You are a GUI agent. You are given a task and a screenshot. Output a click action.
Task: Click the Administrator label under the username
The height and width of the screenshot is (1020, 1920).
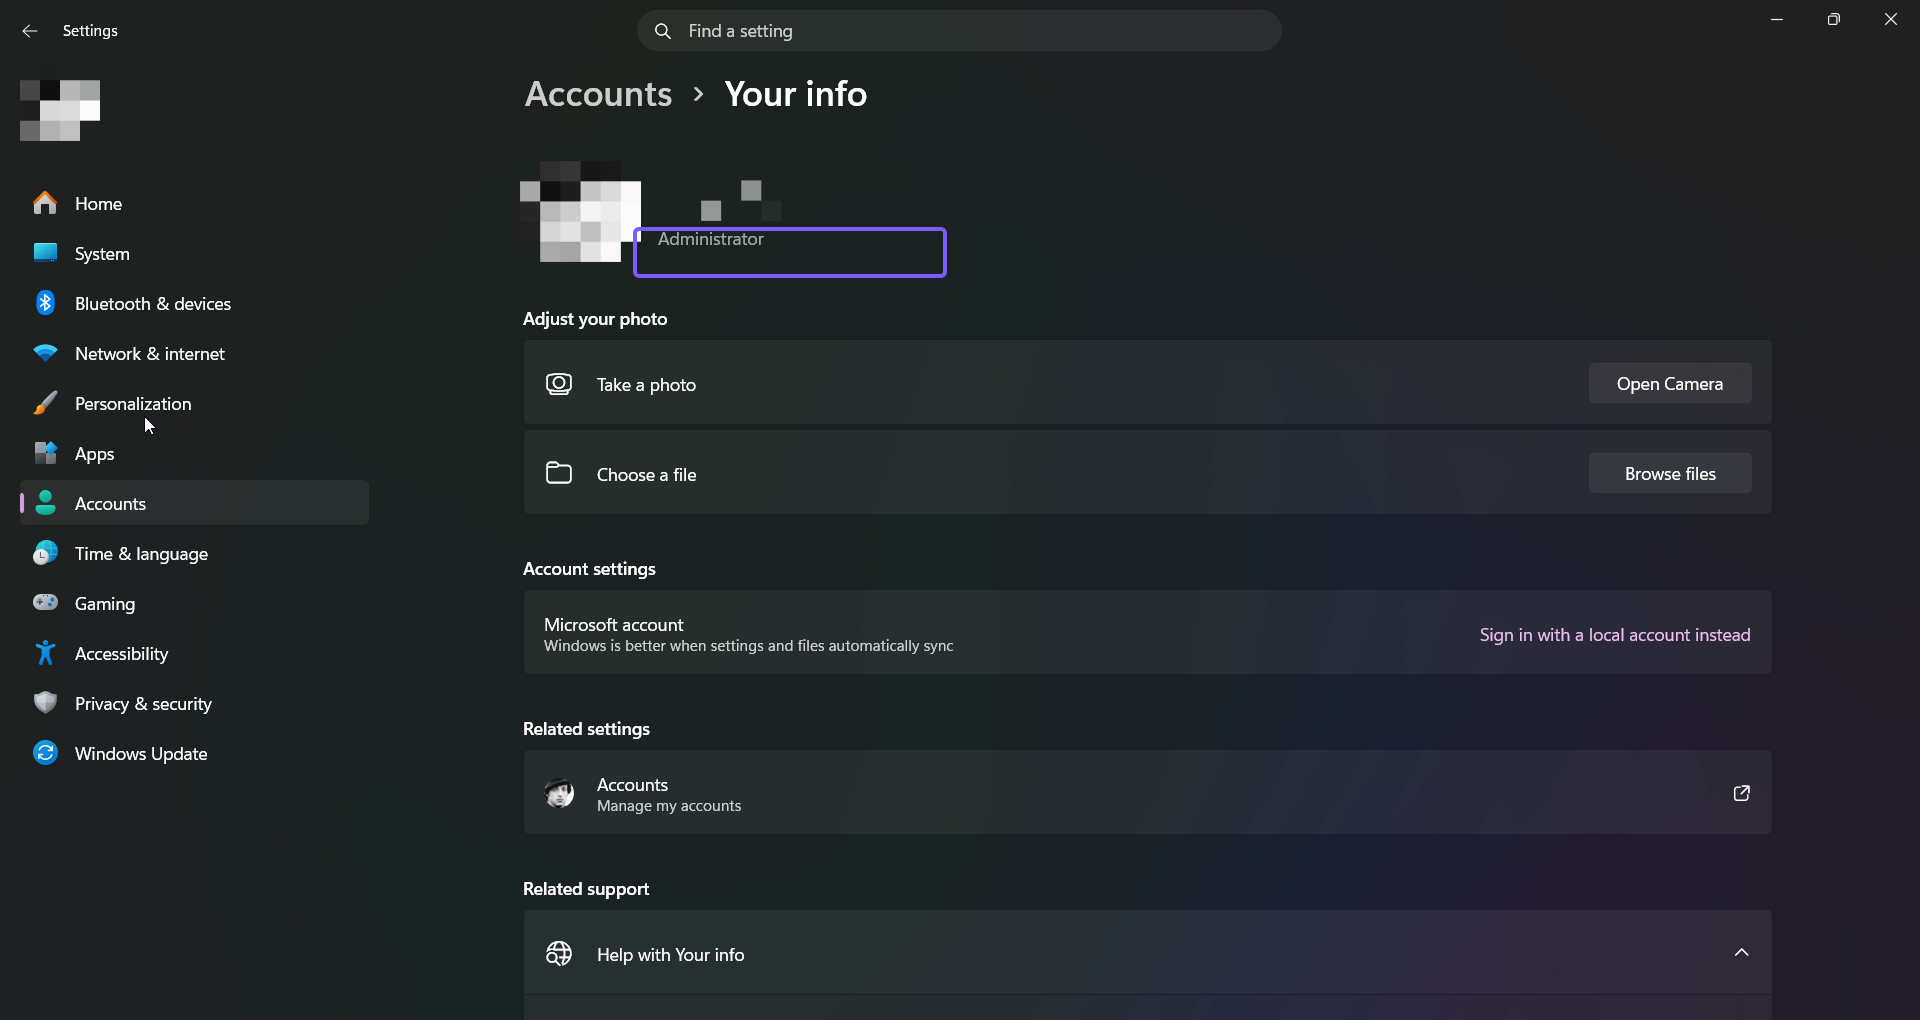click(x=710, y=239)
